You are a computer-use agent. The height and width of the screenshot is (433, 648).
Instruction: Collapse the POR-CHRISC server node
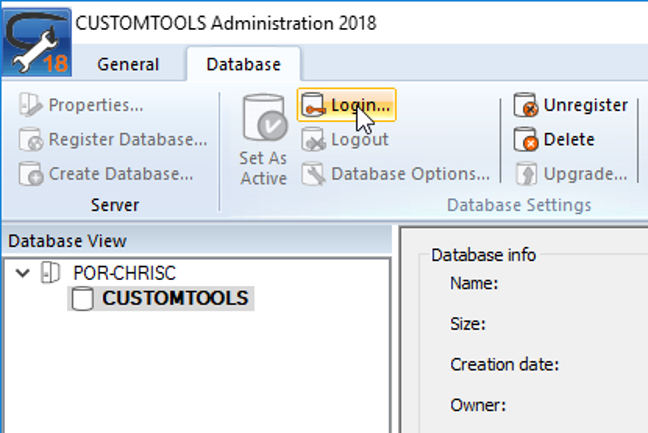pyautogui.click(x=22, y=273)
